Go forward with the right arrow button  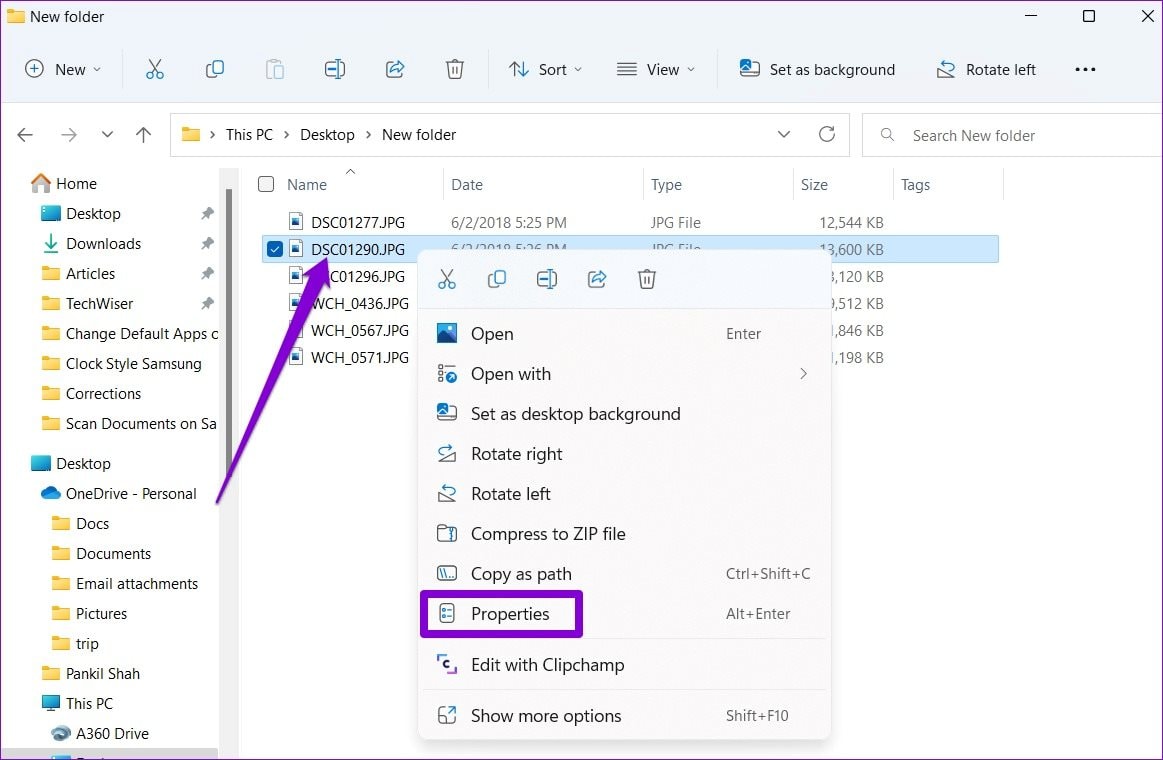point(69,135)
